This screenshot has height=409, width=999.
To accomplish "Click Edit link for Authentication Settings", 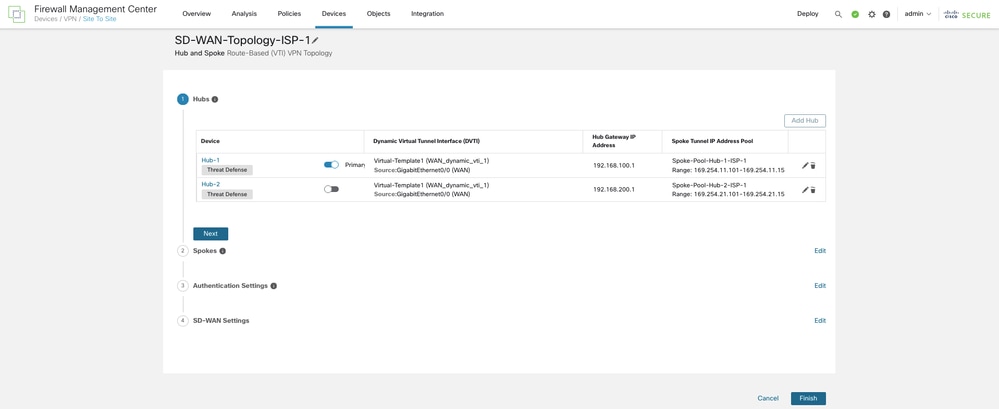I will pyautogui.click(x=820, y=286).
